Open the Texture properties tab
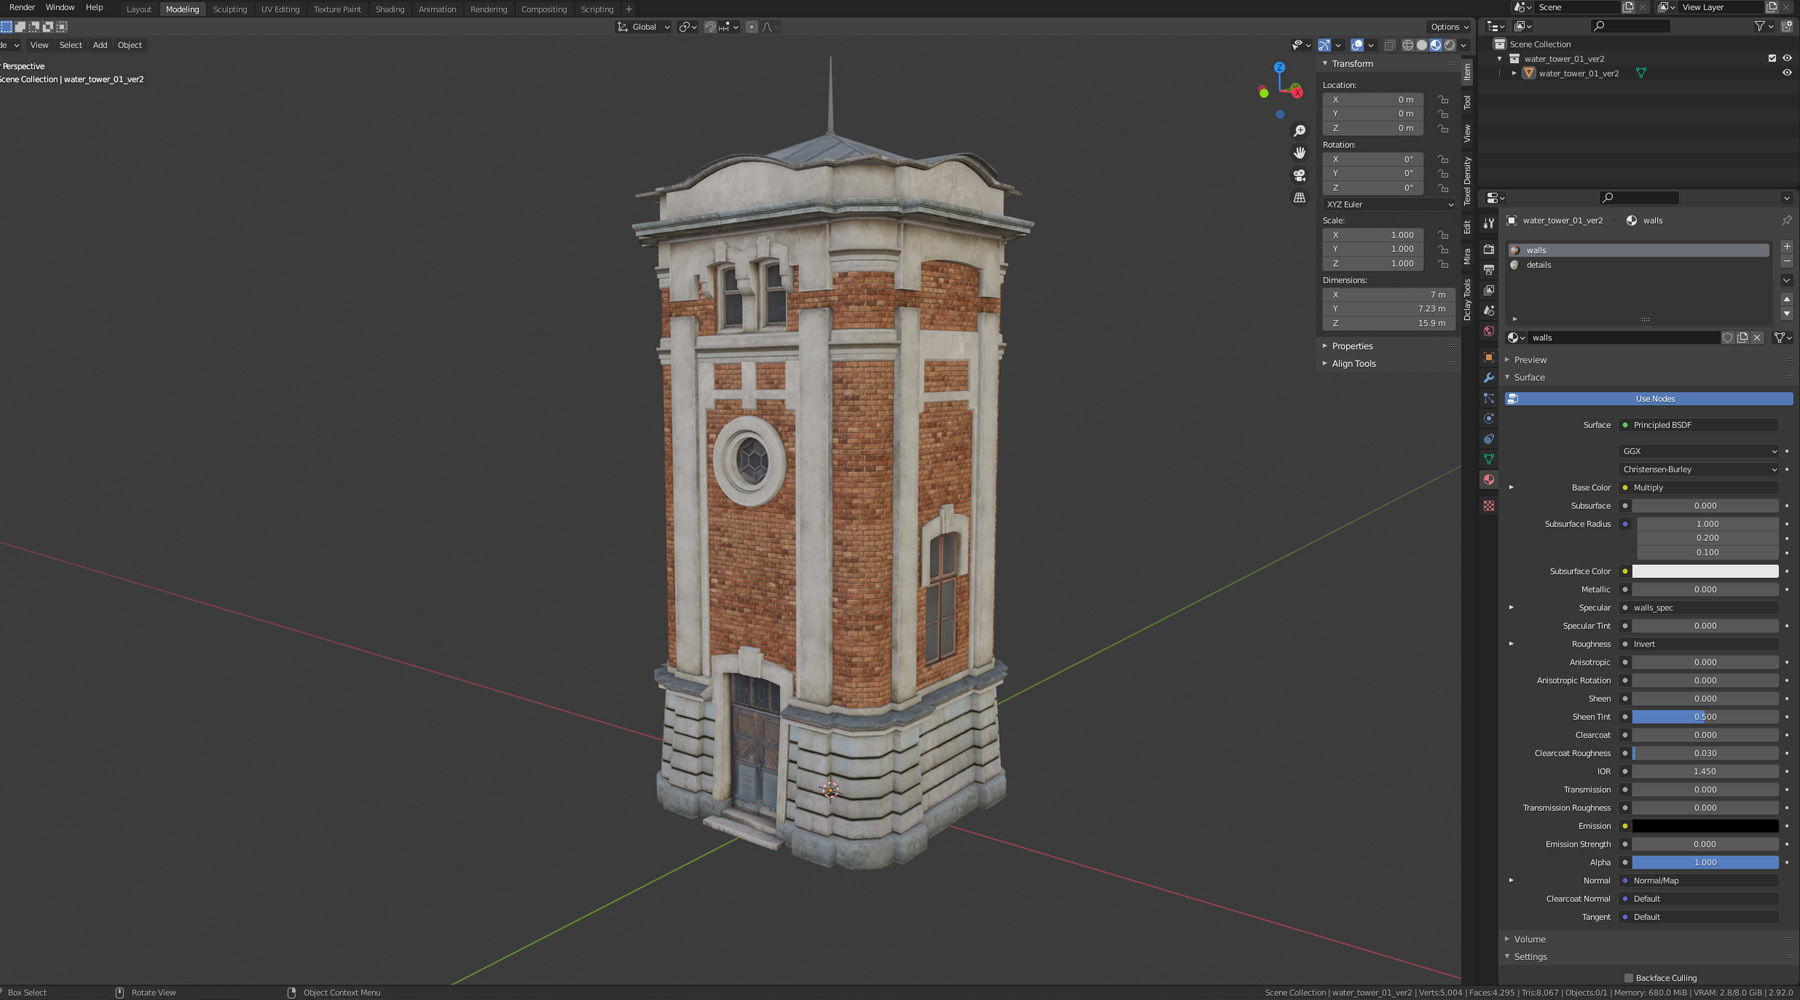Screen dimensions: 1800x1000 pos(1489,506)
